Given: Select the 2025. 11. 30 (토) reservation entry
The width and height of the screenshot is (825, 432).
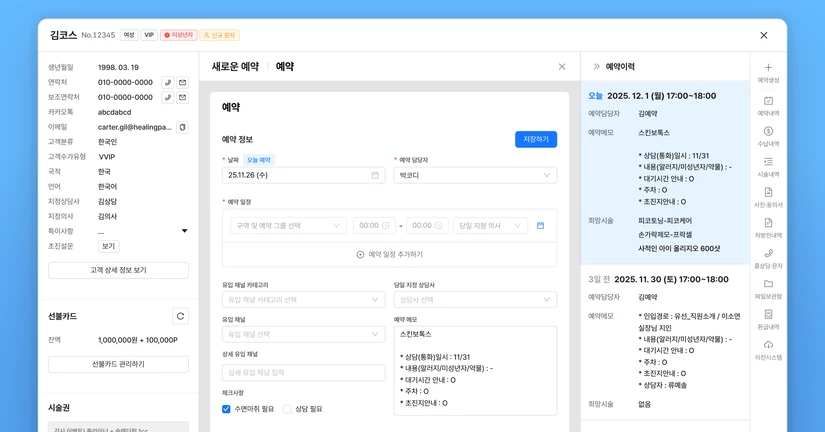Looking at the screenshot, I should 665,342.
